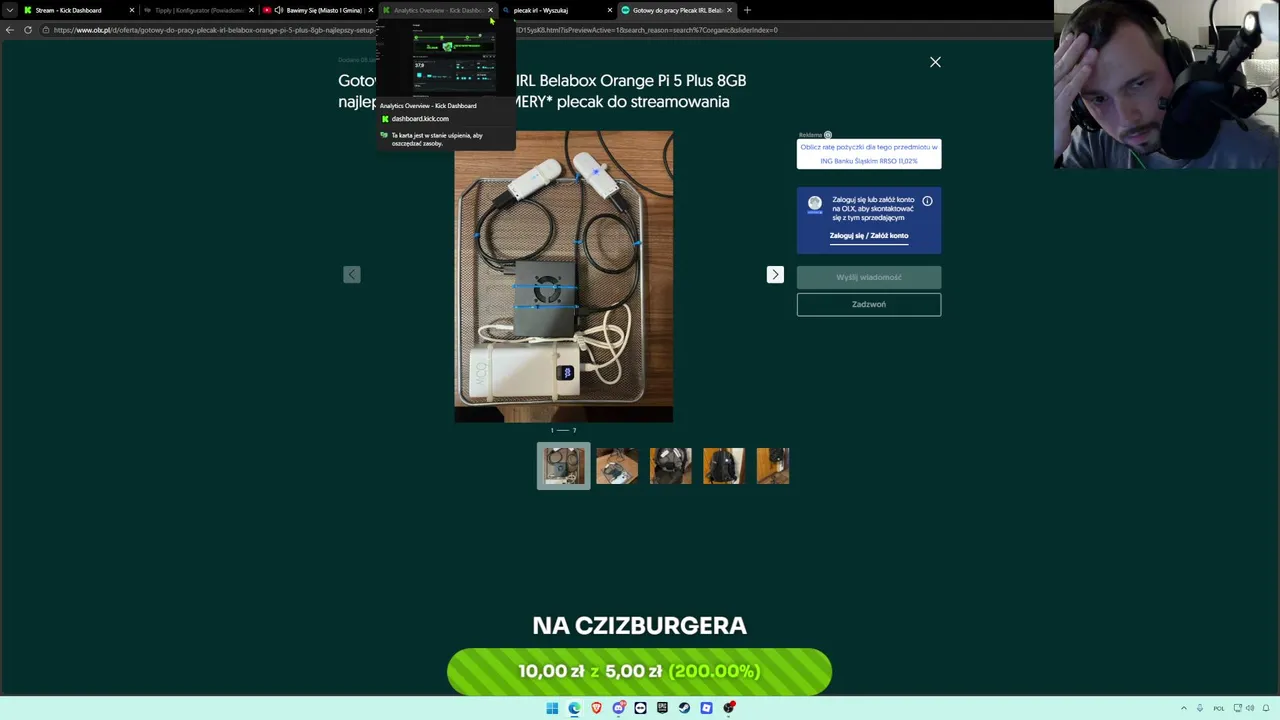This screenshot has width=1280, height=720.
Task: Click the olx.pl address bar URL
Action: click(x=415, y=30)
